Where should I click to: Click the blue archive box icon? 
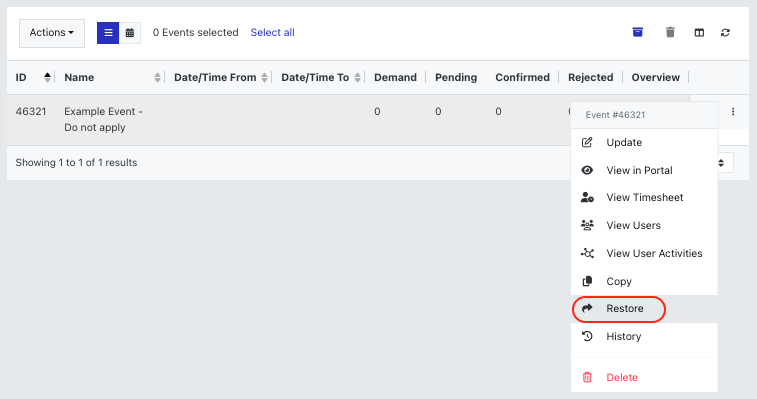tap(637, 32)
